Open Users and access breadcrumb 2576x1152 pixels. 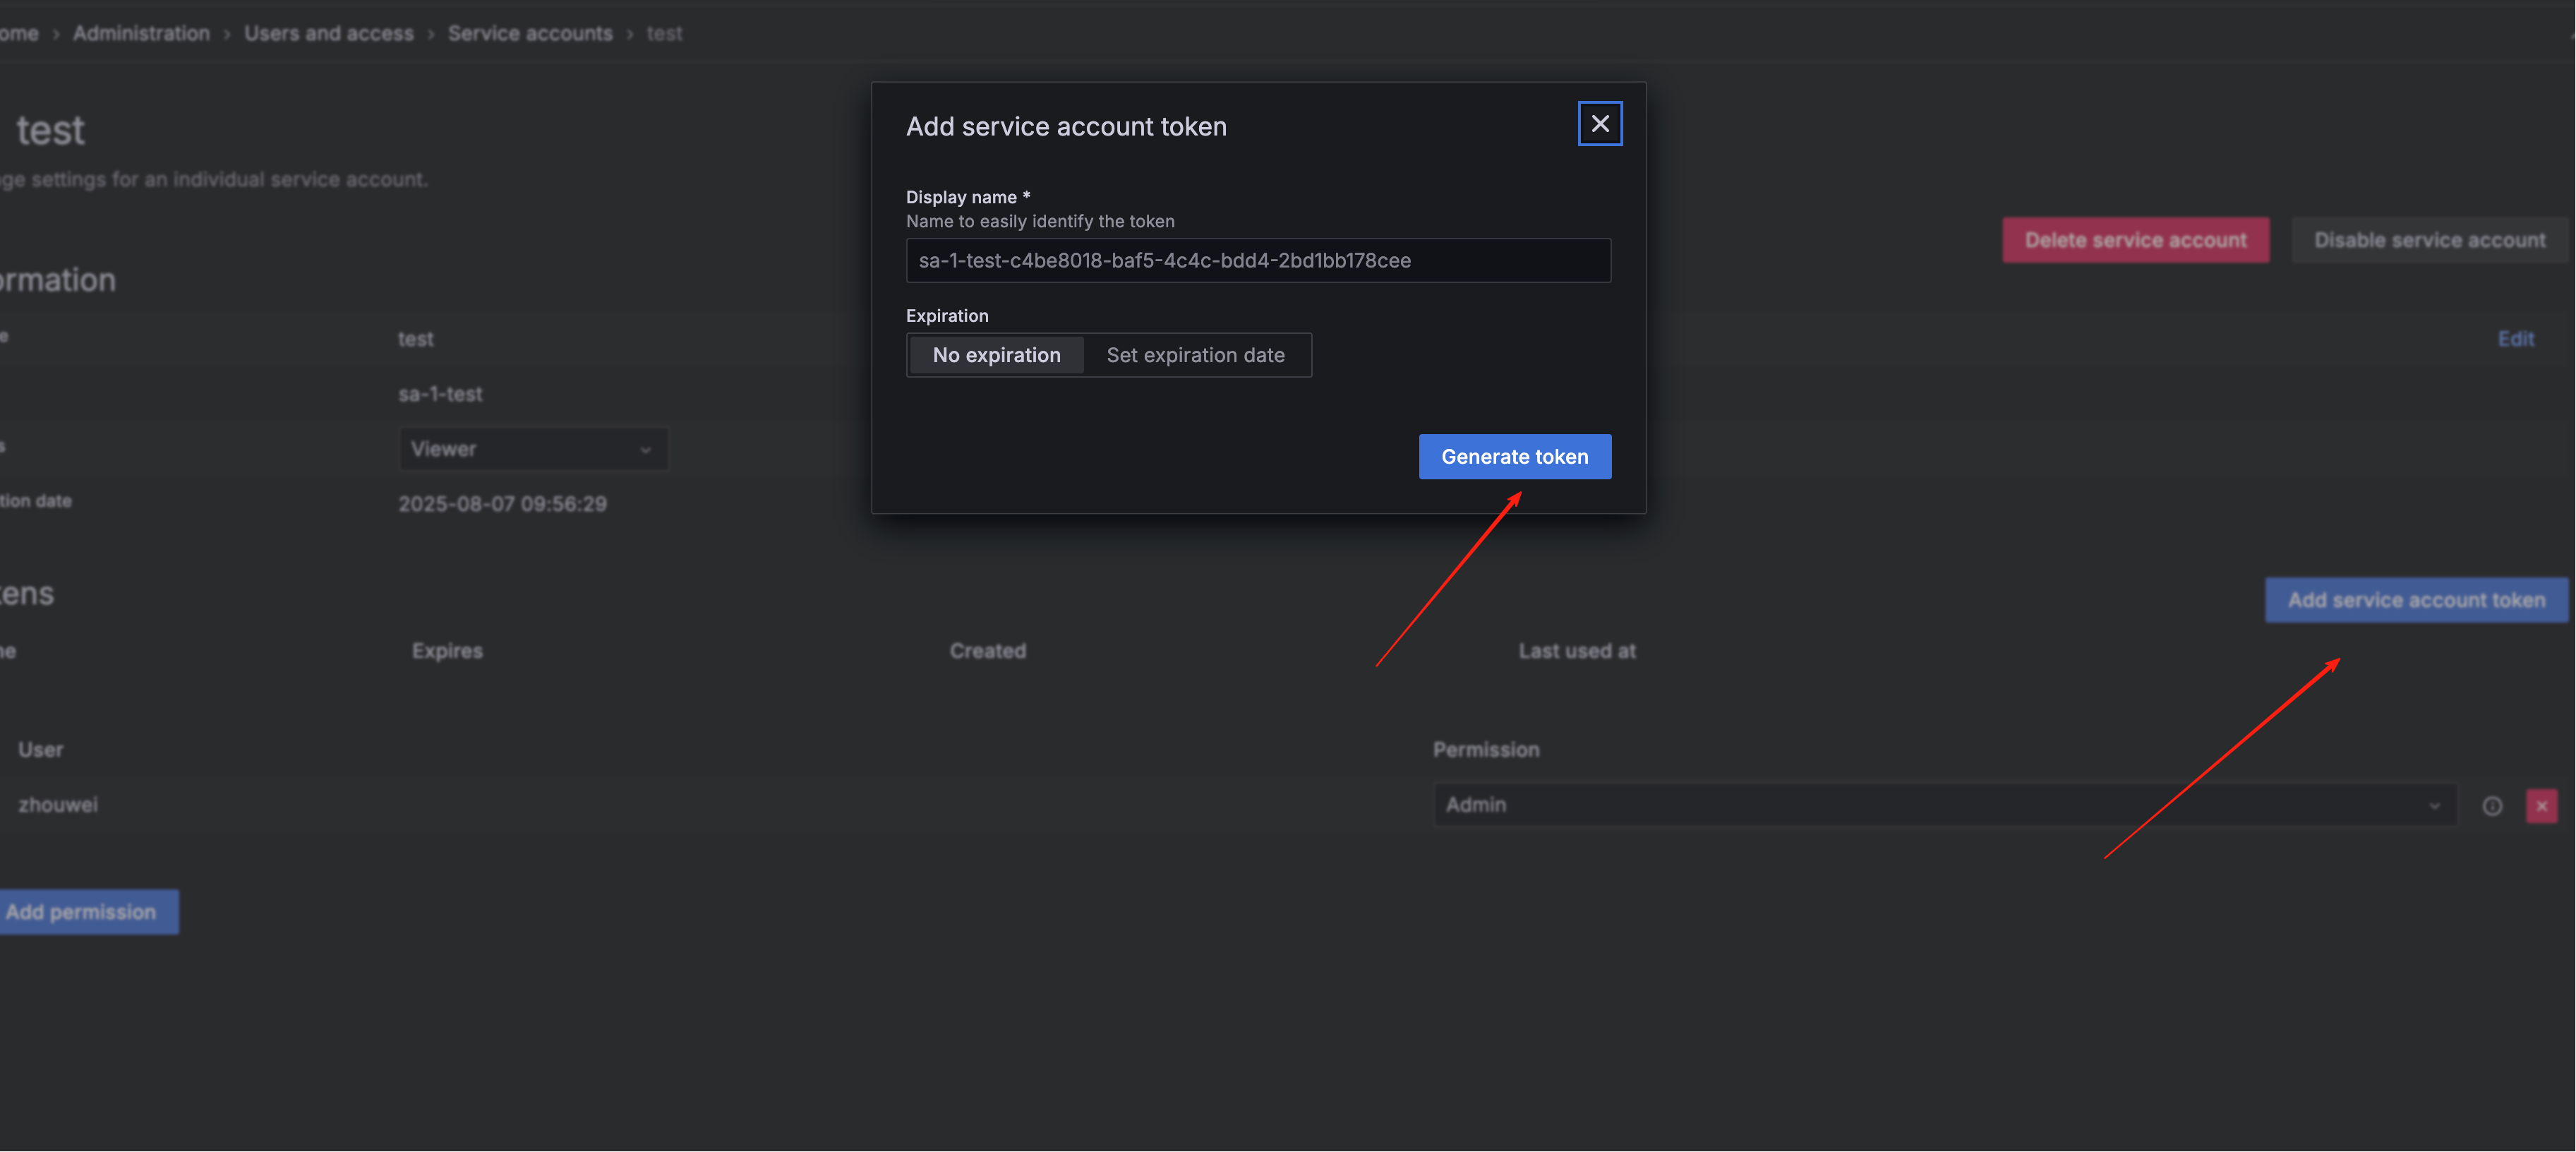point(329,33)
